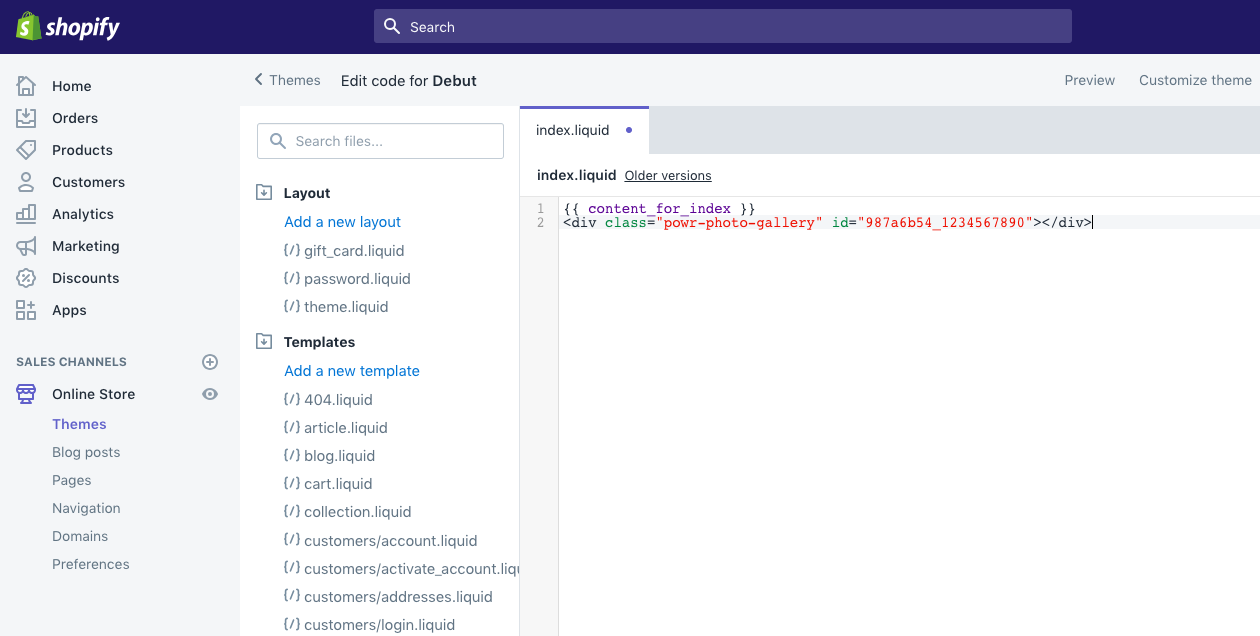Click the Orders inbox icon

tap(26, 118)
